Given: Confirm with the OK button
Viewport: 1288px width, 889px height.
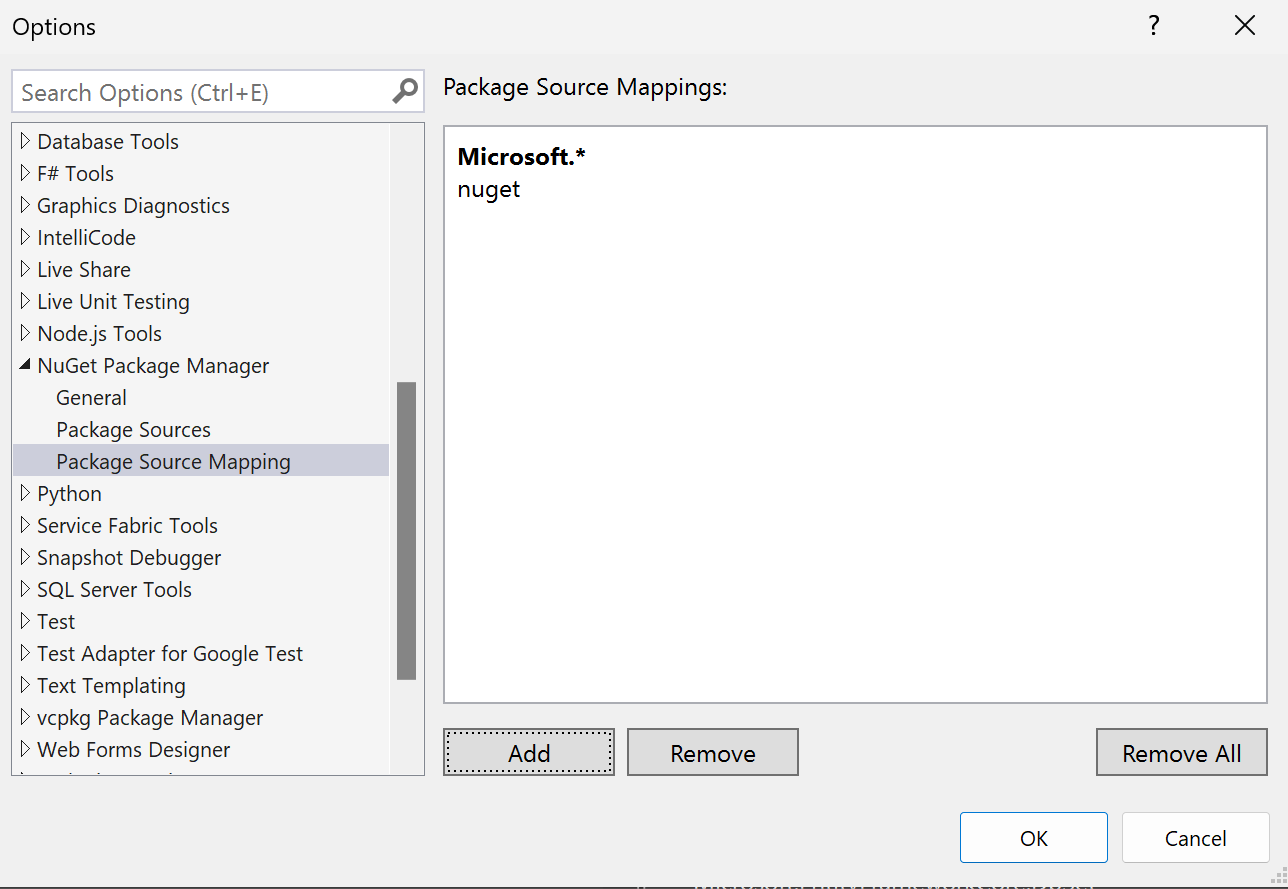Looking at the screenshot, I should click(1033, 838).
